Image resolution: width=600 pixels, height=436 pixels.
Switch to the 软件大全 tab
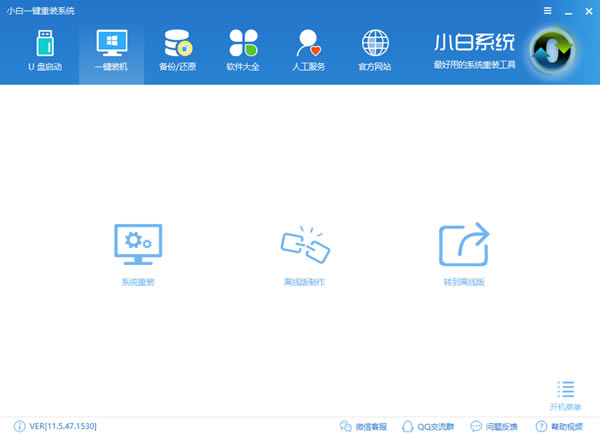click(243, 51)
